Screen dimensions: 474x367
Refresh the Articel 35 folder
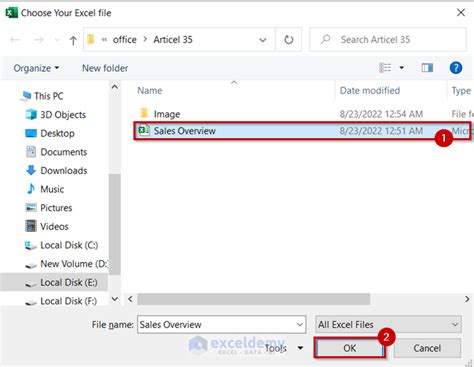289,40
